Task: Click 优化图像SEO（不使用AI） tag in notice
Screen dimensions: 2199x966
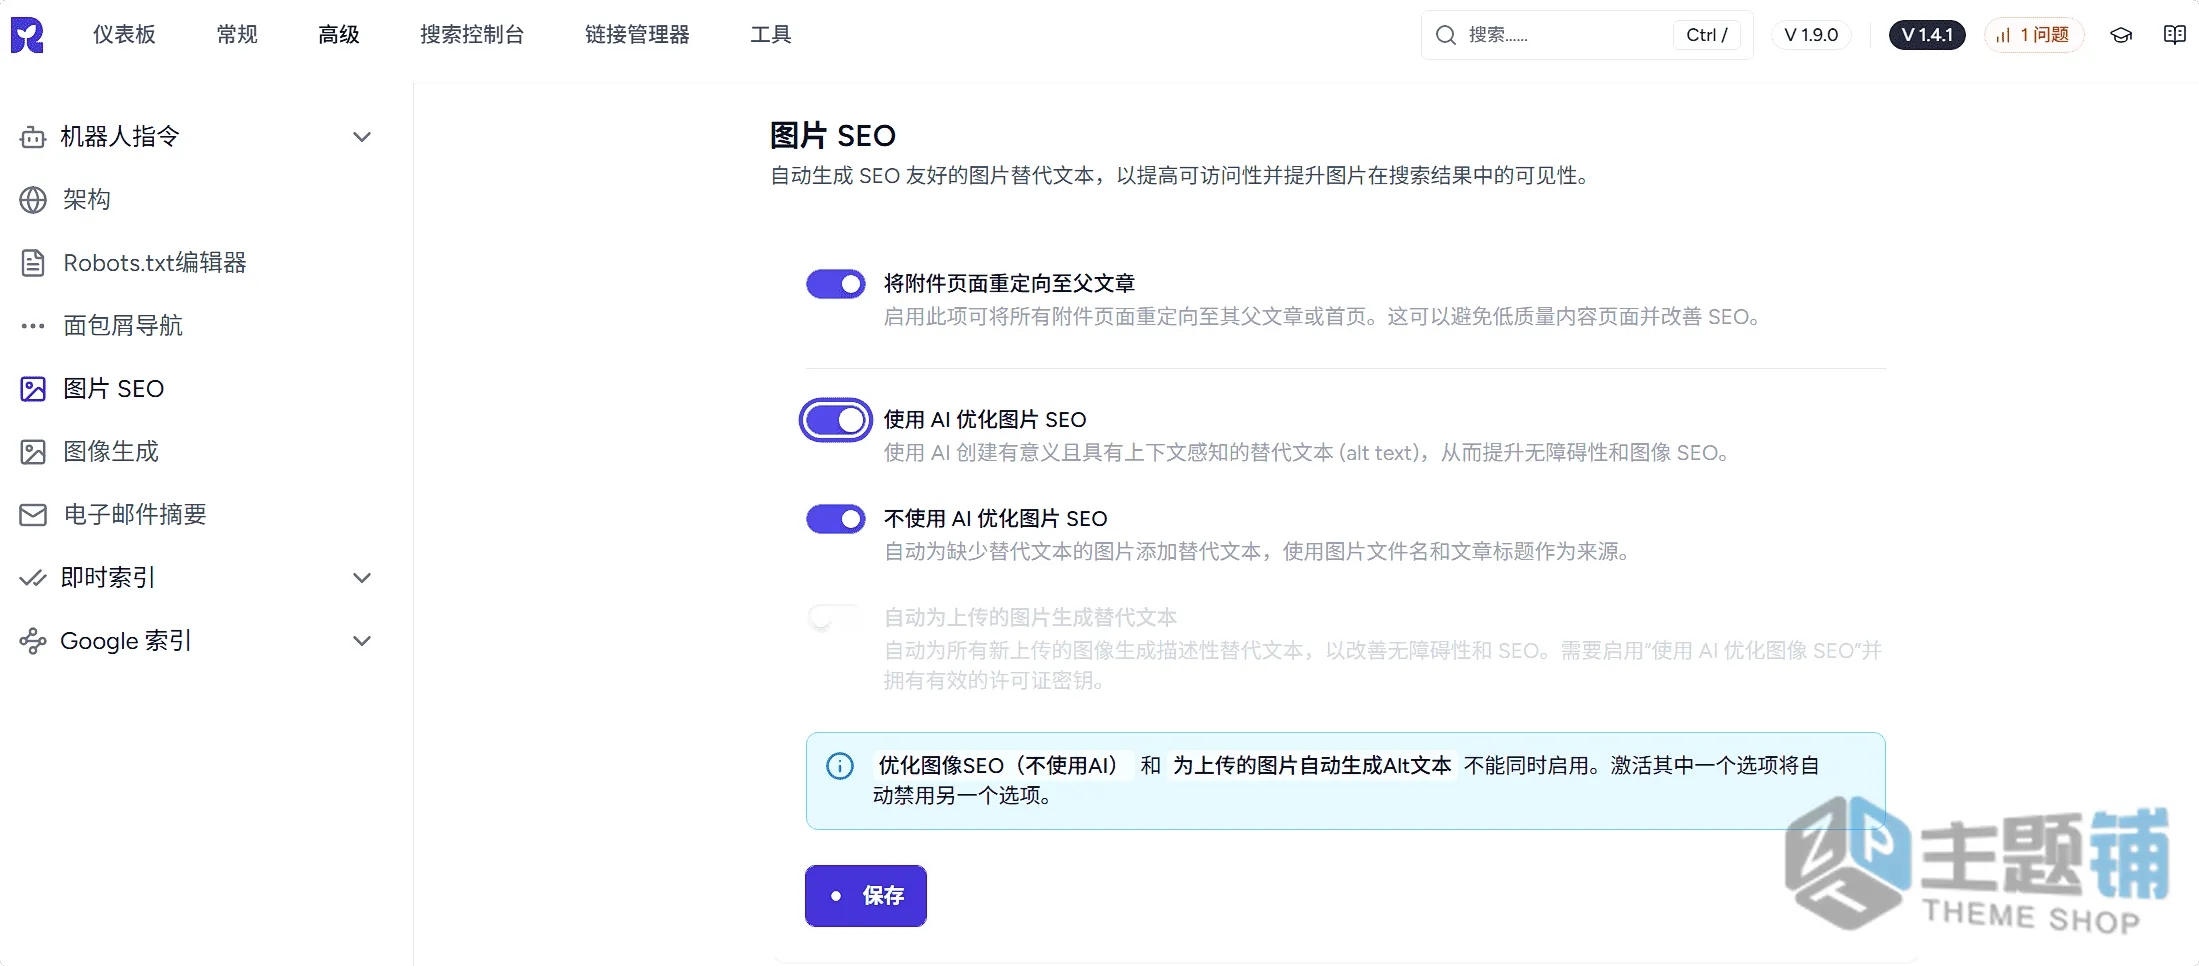Action: [x=1002, y=766]
